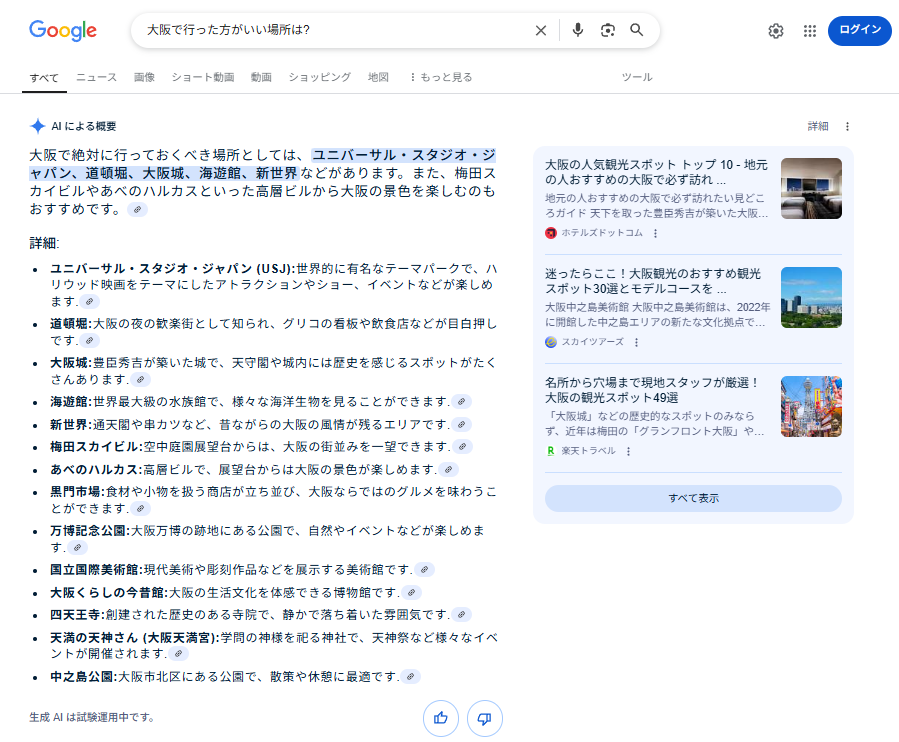Click 詳細 link in AI overview header
Viewport: 899px width, 742px height.
pos(818,126)
